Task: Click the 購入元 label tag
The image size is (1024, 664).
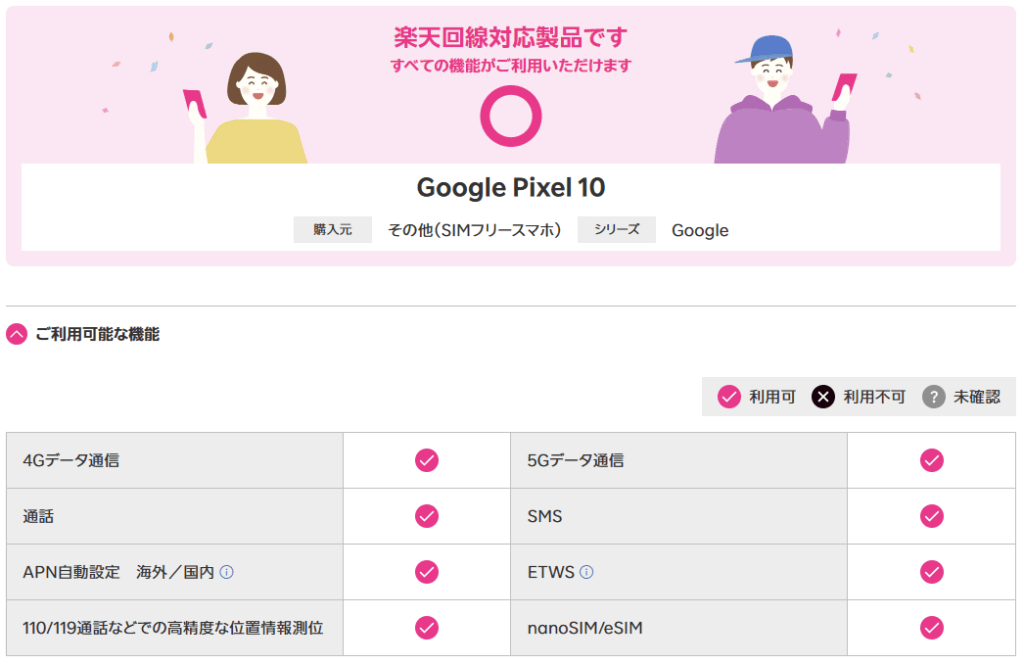Action: 332,230
